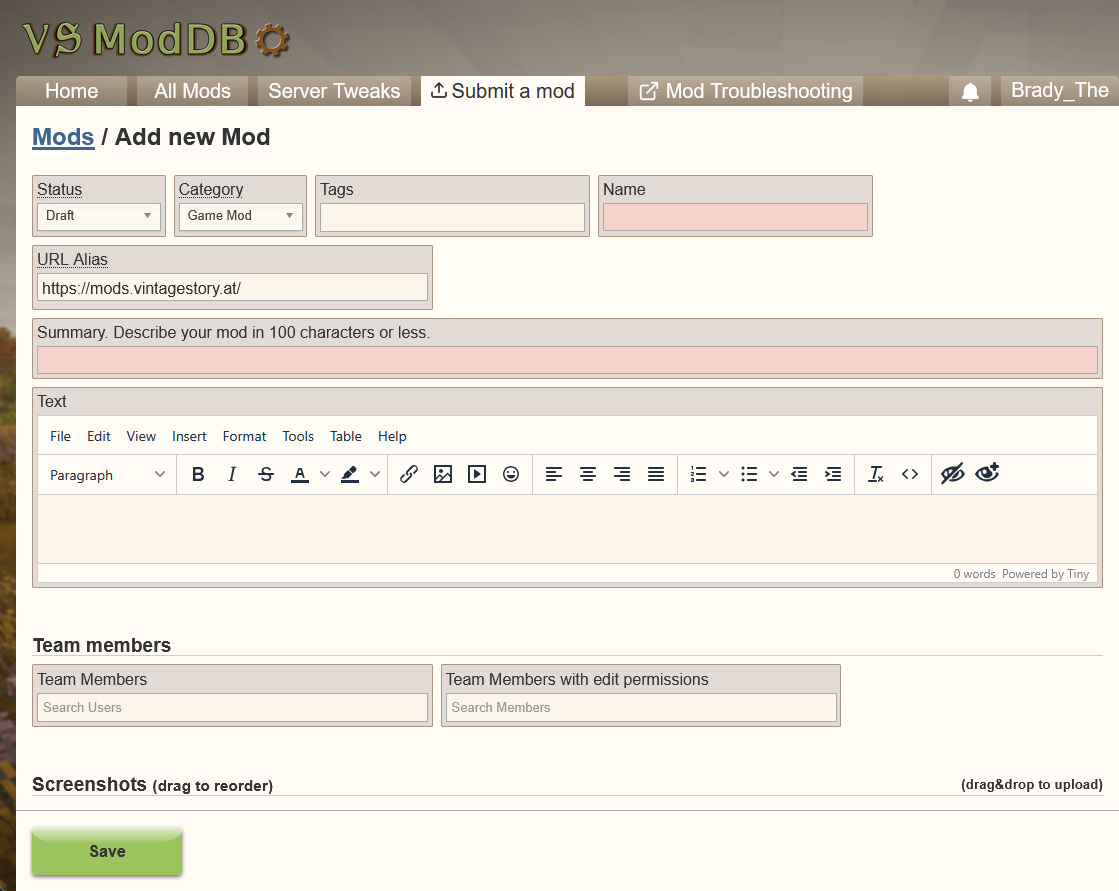Toggle the bulleted list button
This screenshot has height=891, width=1119.
[x=749, y=475]
